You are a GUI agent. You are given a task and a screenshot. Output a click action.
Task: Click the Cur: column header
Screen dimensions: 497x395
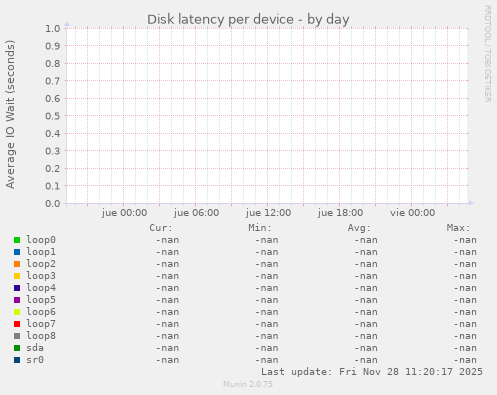tap(161, 228)
